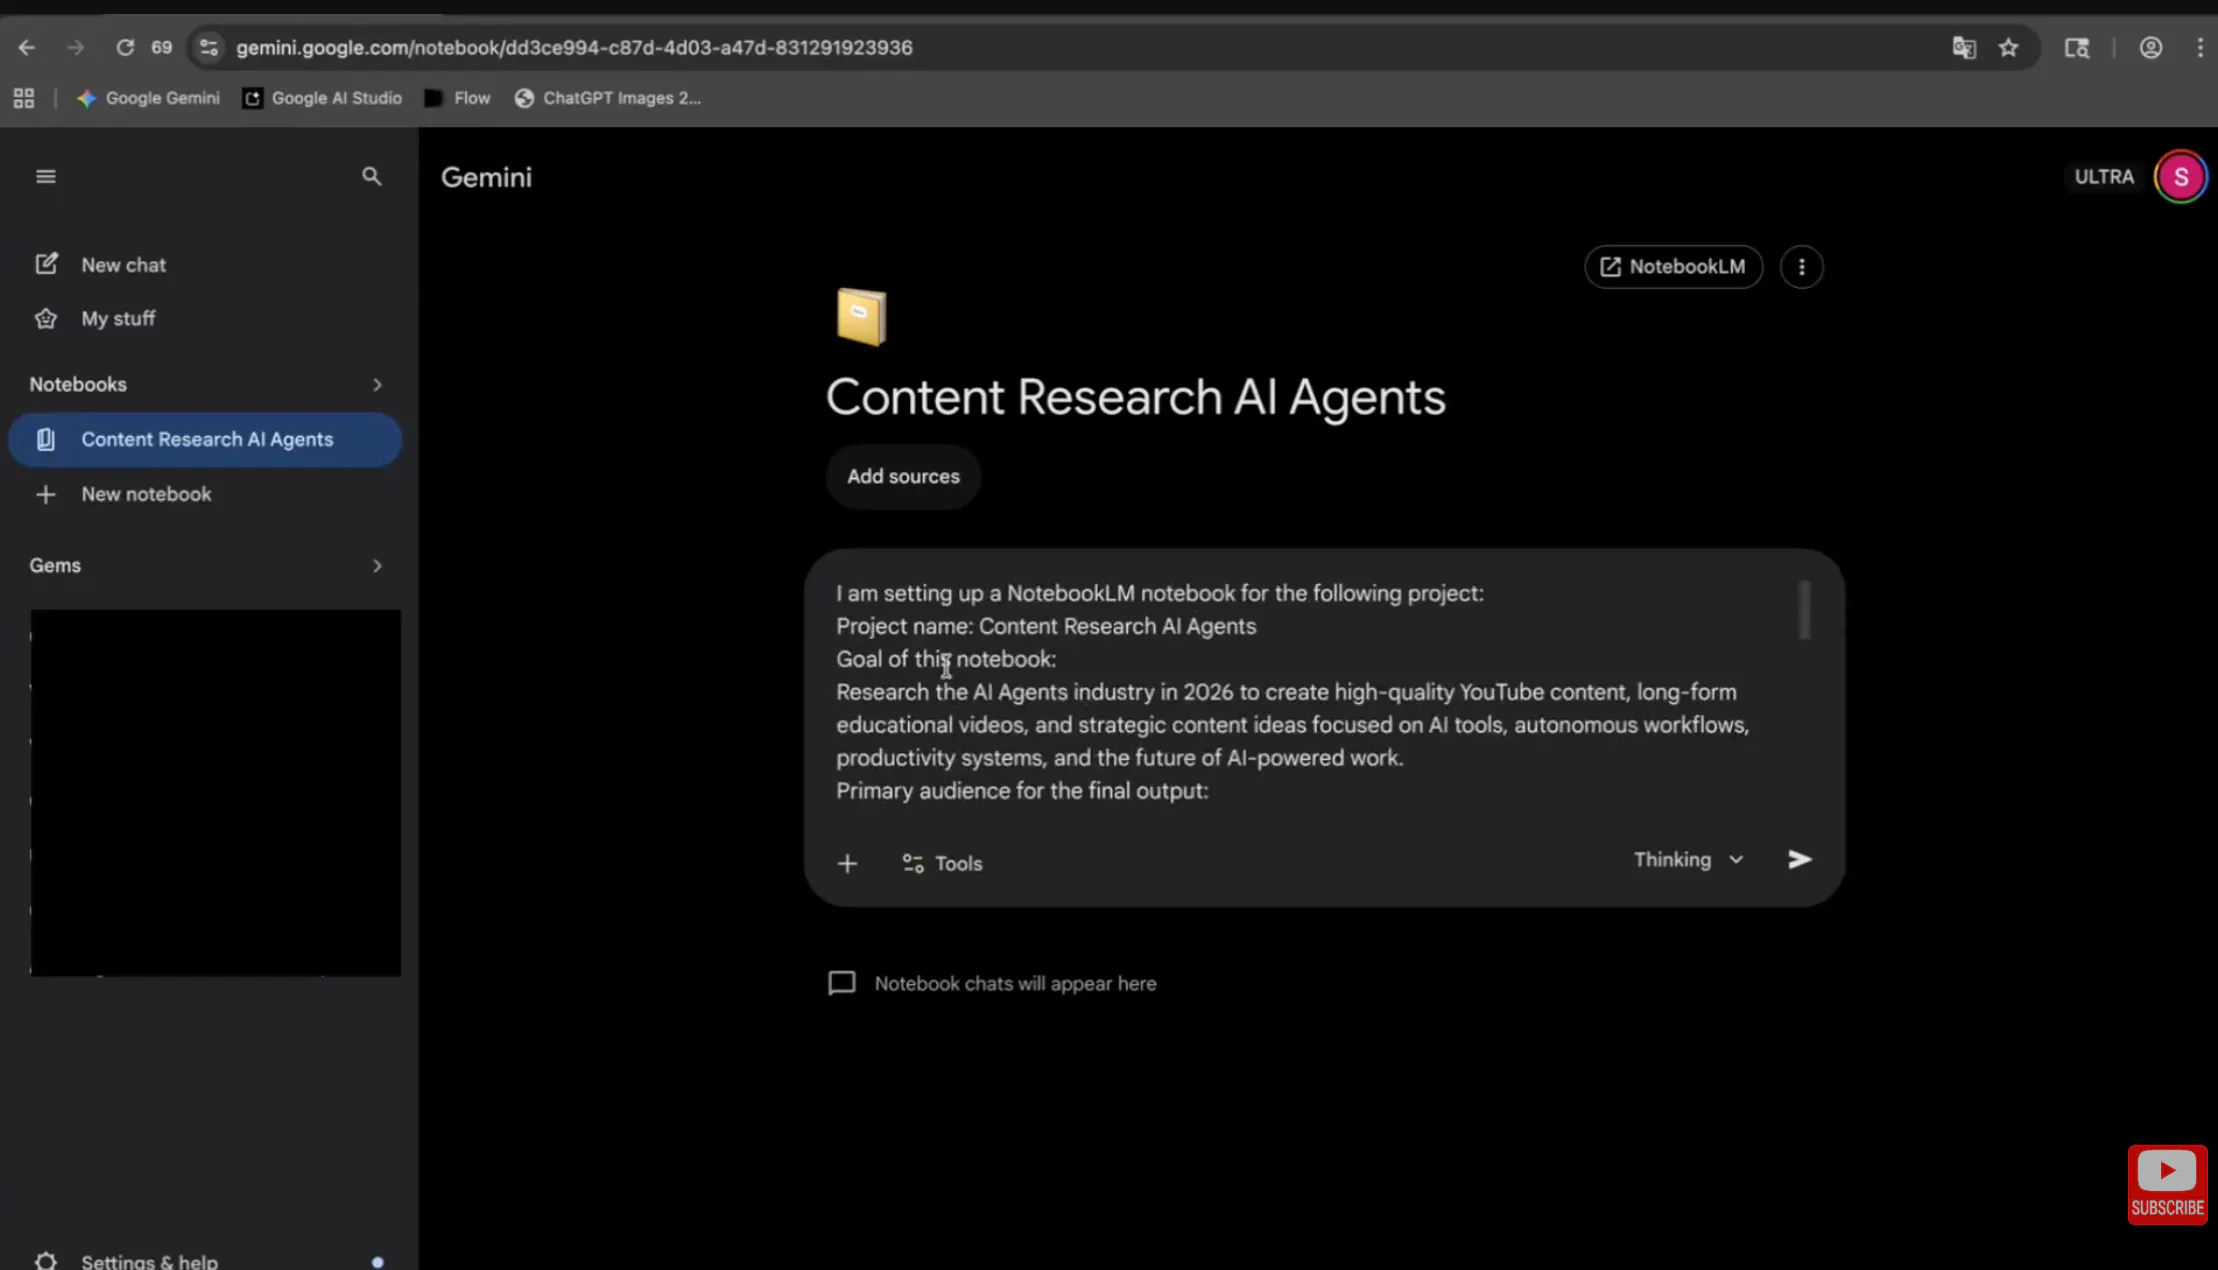Select the Content Research AI Agents notebook
Viewport: 2218px width, 1270px height.
click(x=205, y=440)
